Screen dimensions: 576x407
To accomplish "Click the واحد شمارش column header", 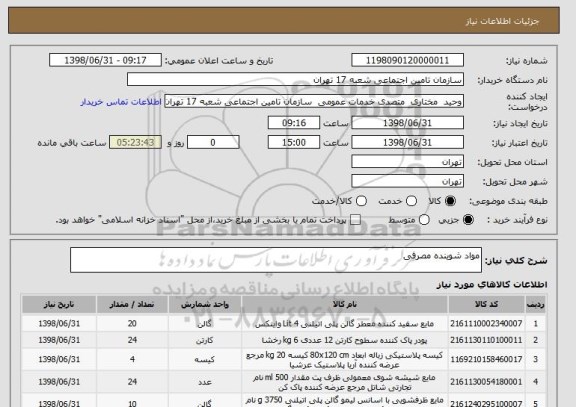I will click(x=205, y=305).
